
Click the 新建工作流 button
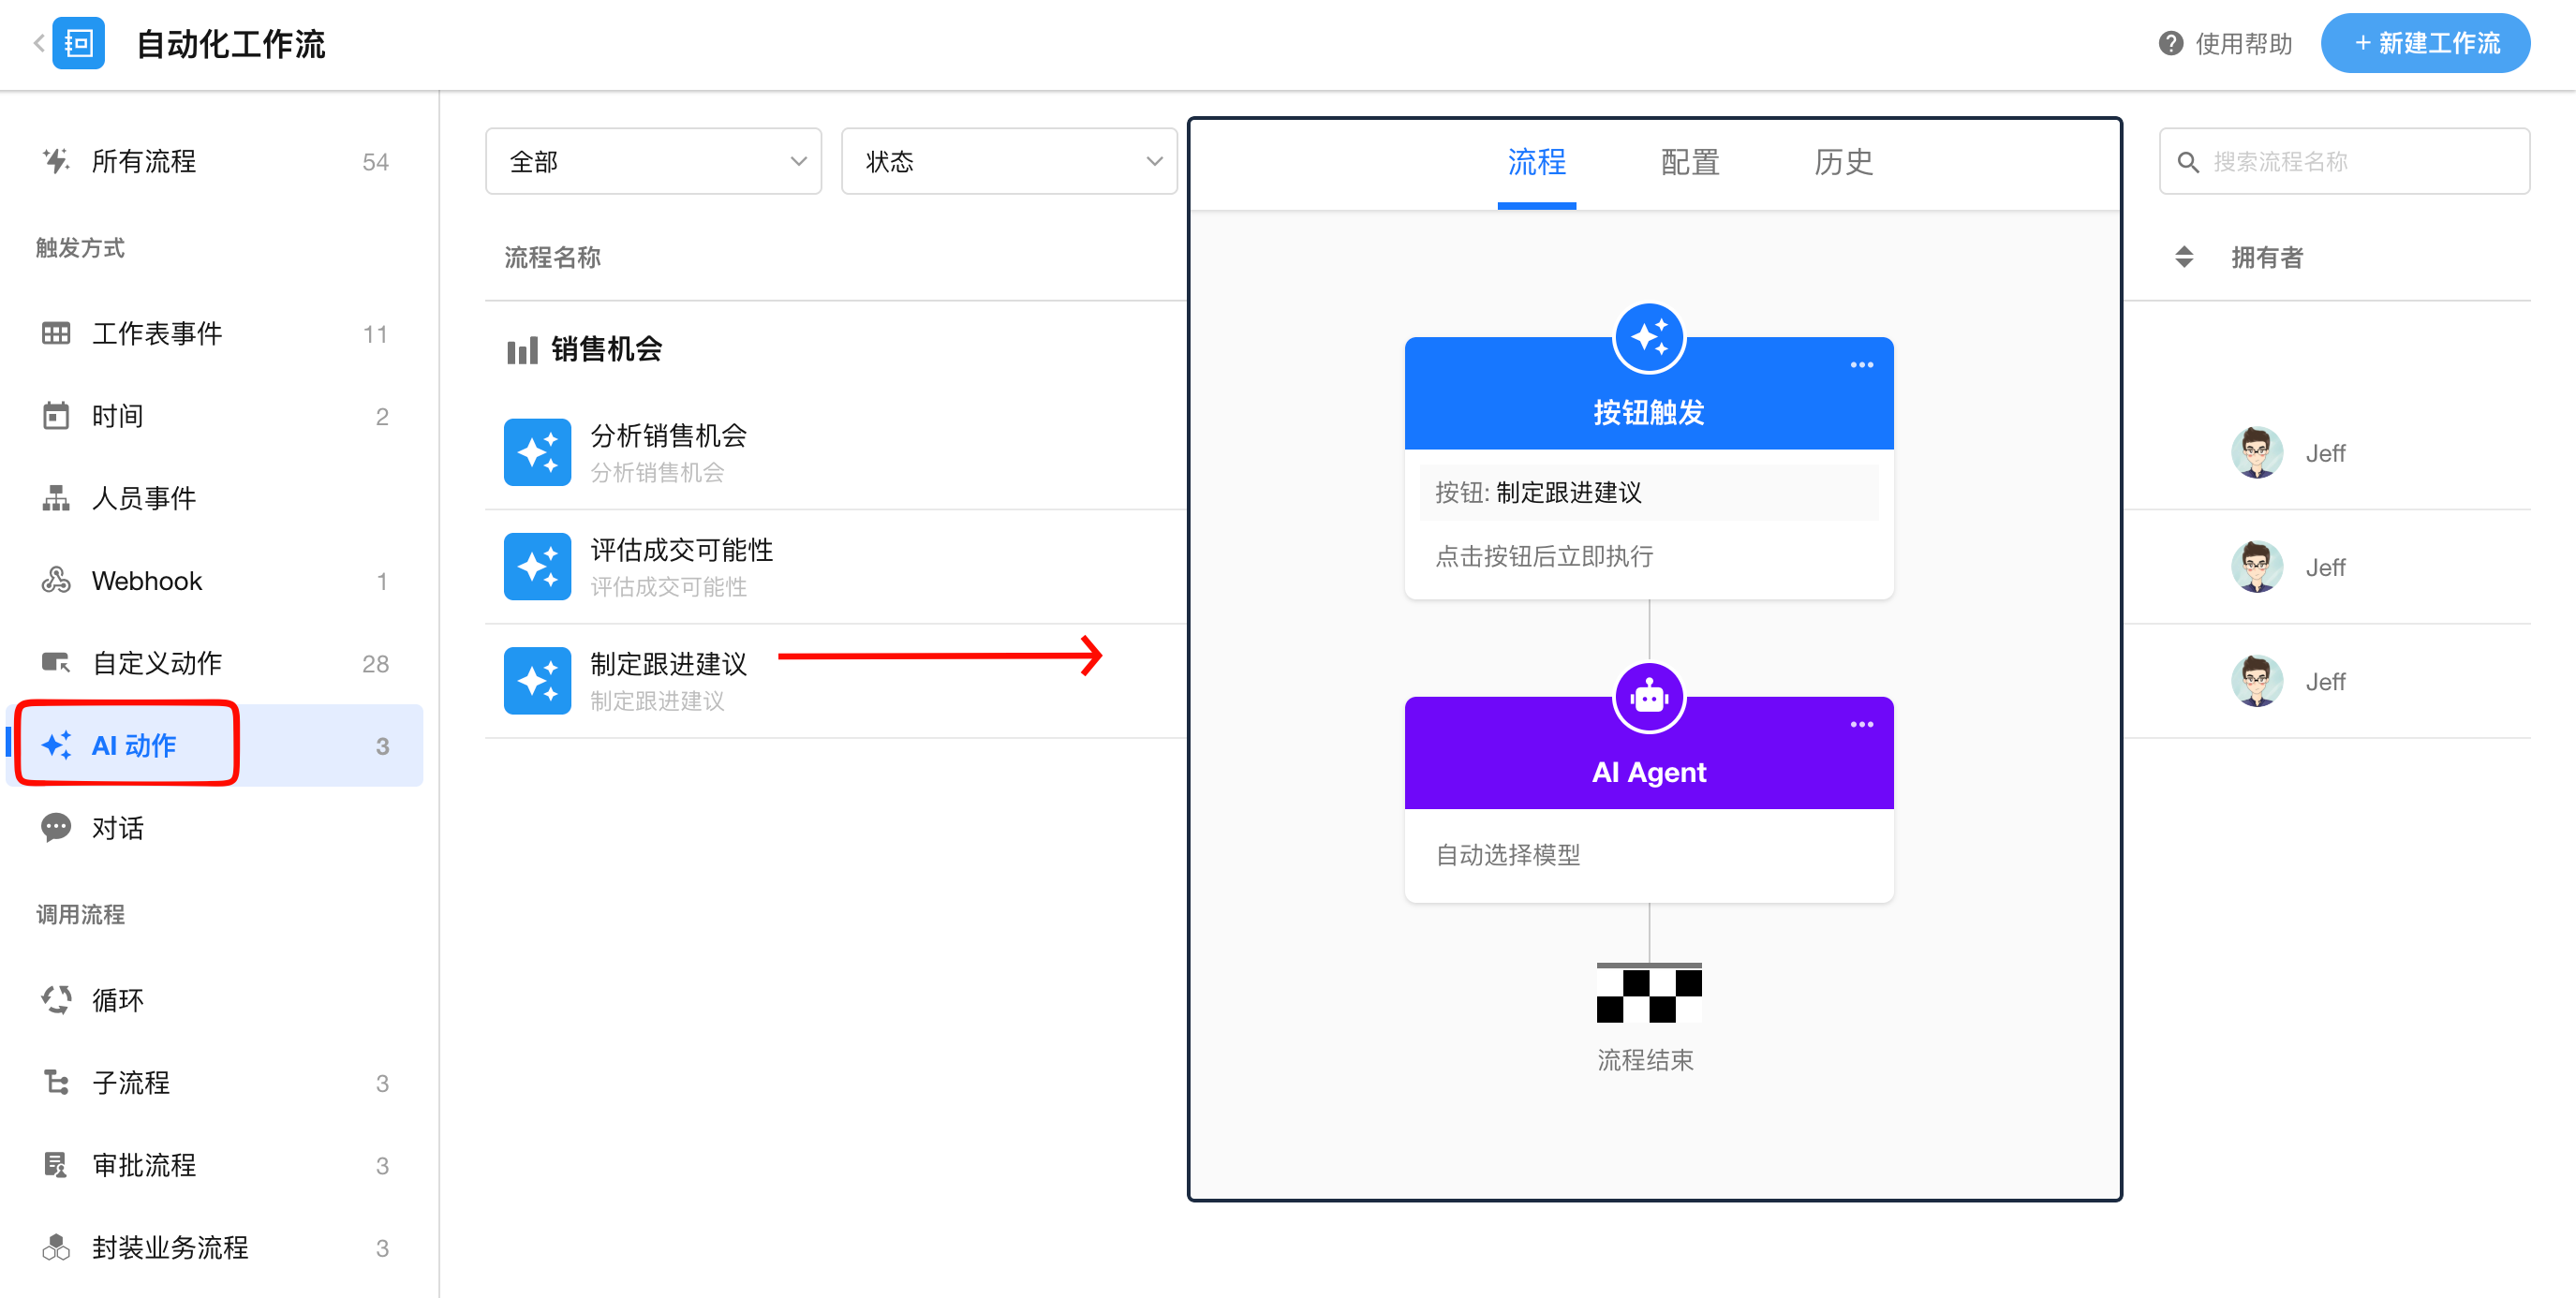[2425, 43]
